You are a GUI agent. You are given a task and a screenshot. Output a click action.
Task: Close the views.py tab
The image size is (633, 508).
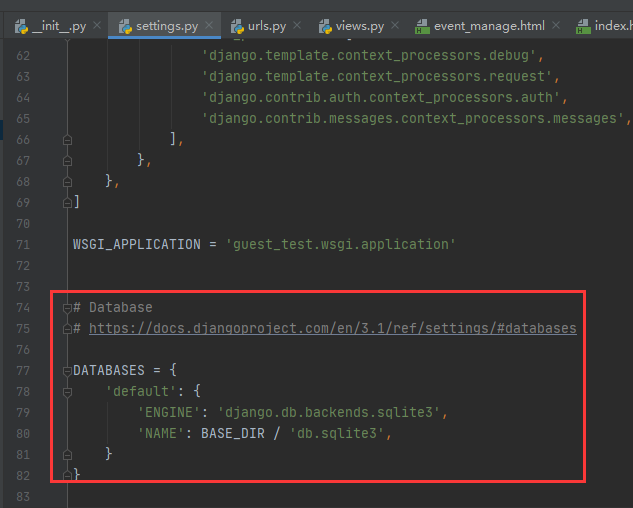395,25
